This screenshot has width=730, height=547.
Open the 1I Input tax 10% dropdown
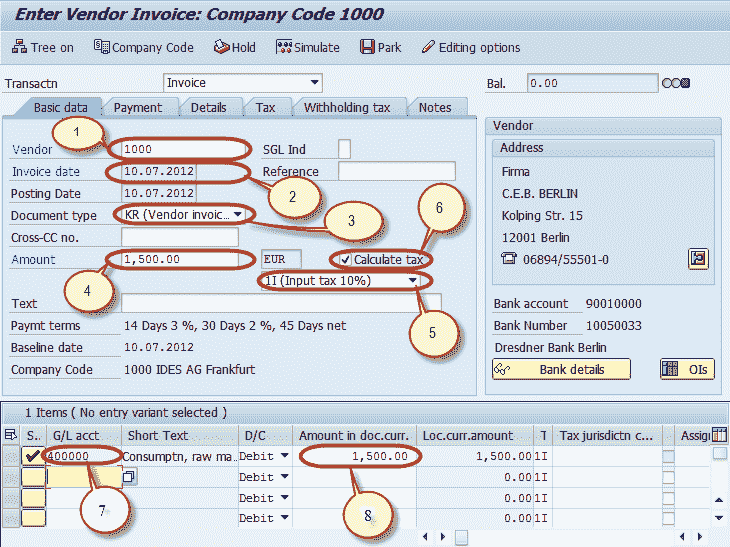(x=412, y=281)
